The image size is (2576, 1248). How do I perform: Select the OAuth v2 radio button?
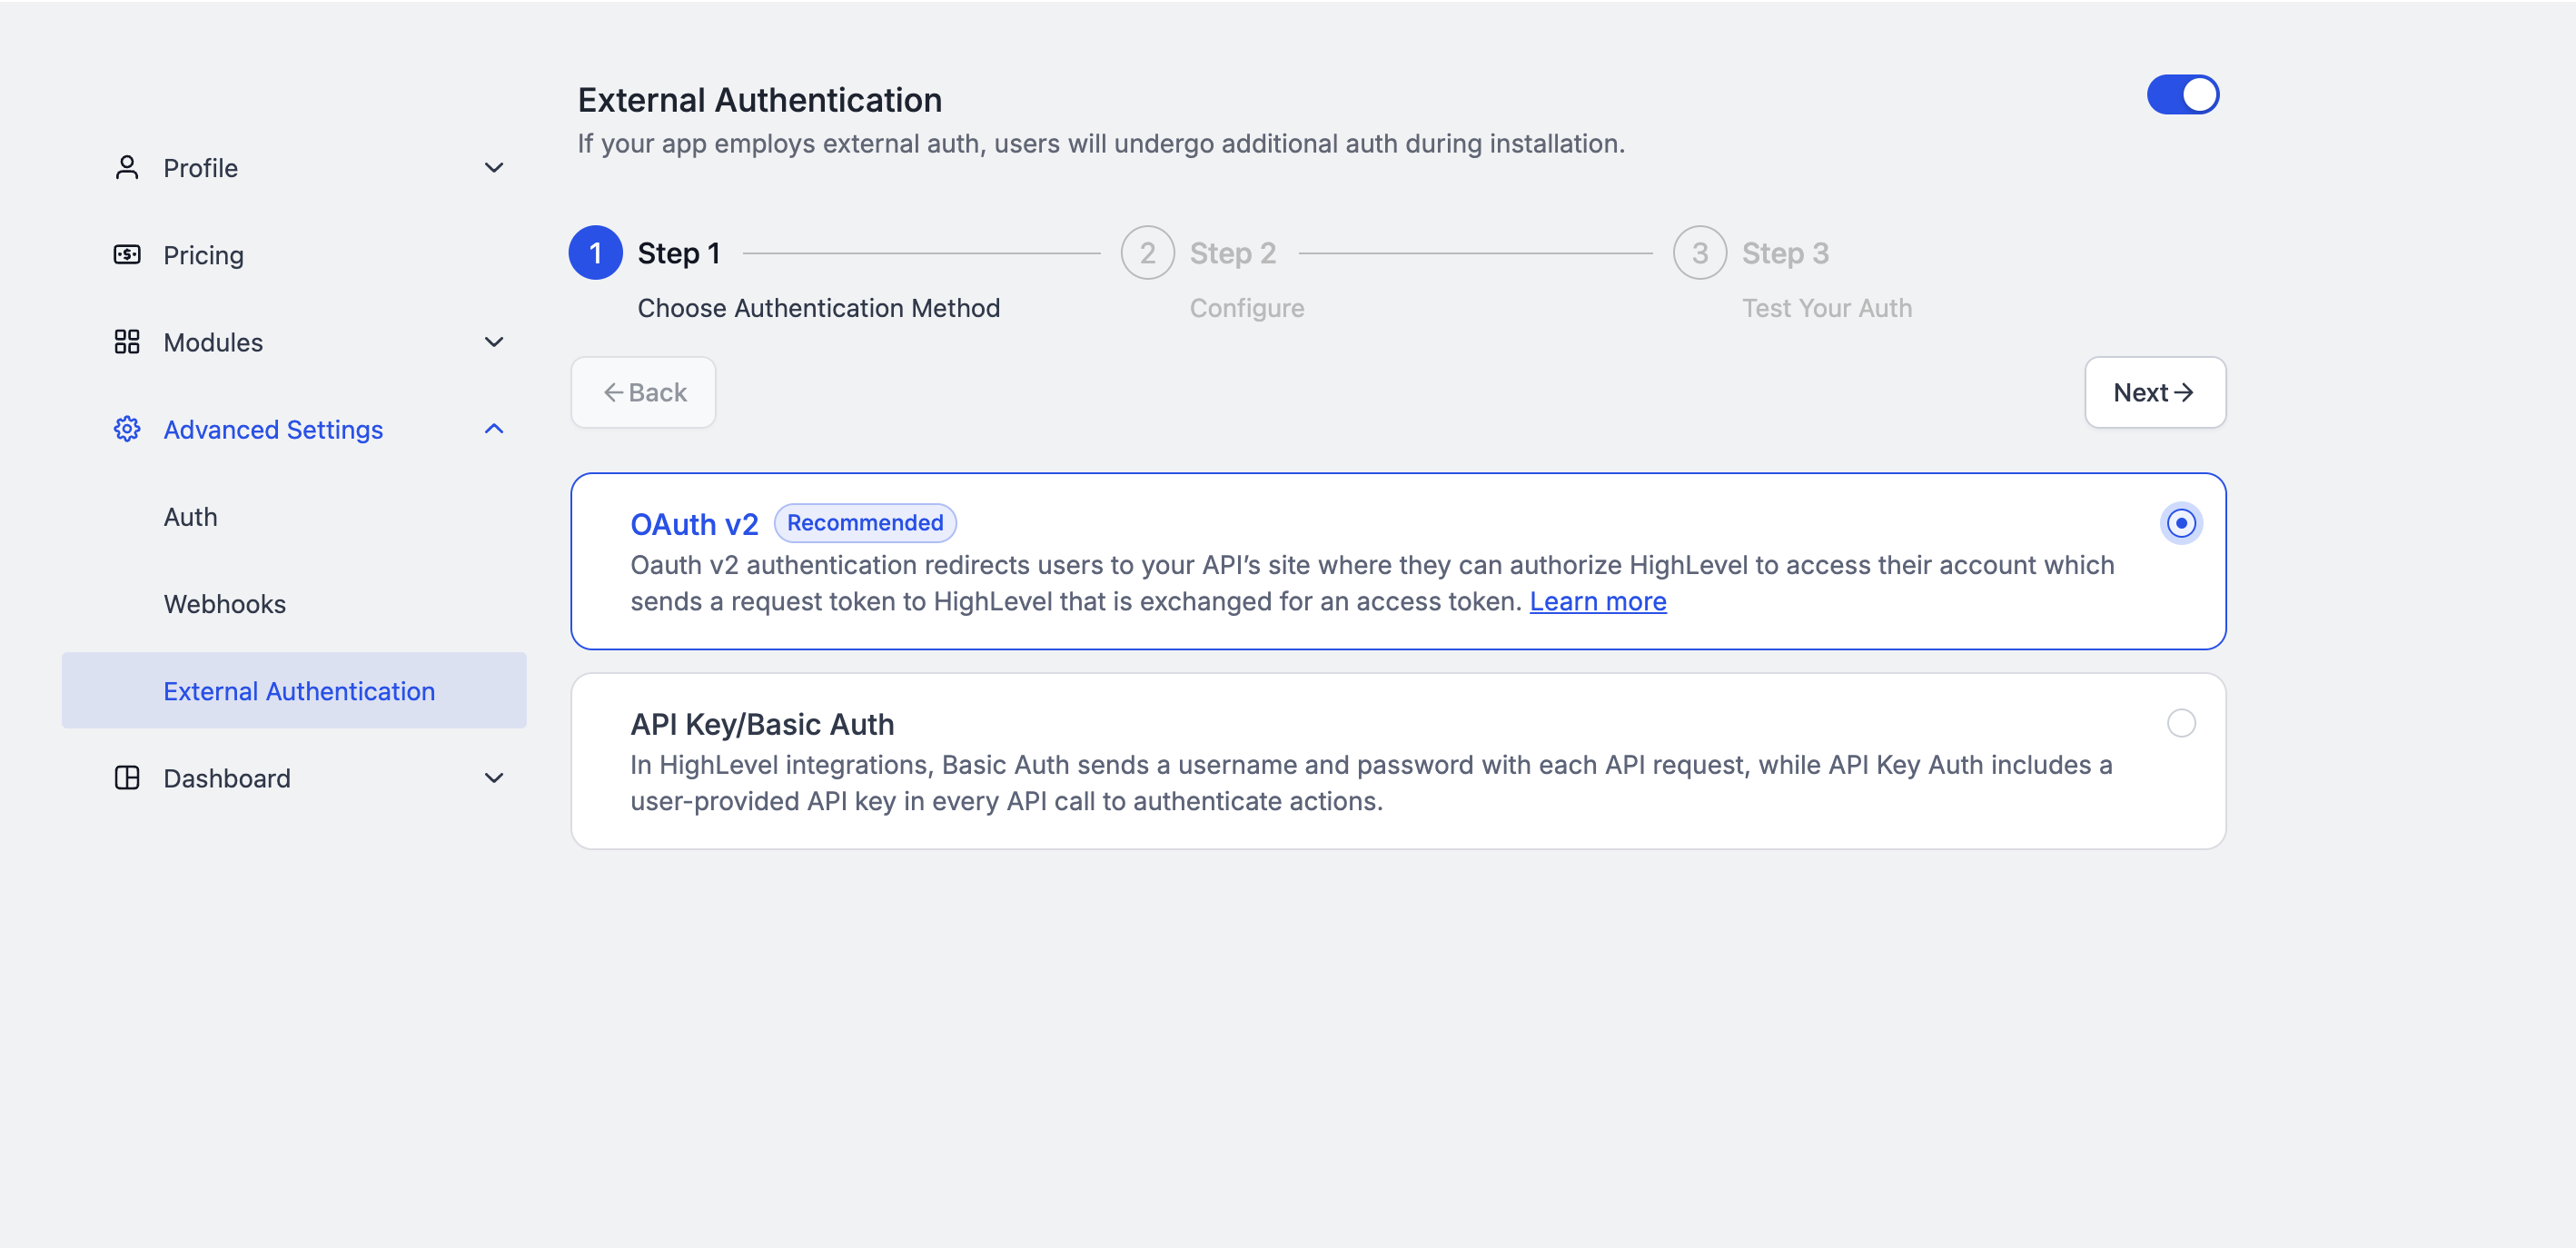point(2180,523)
